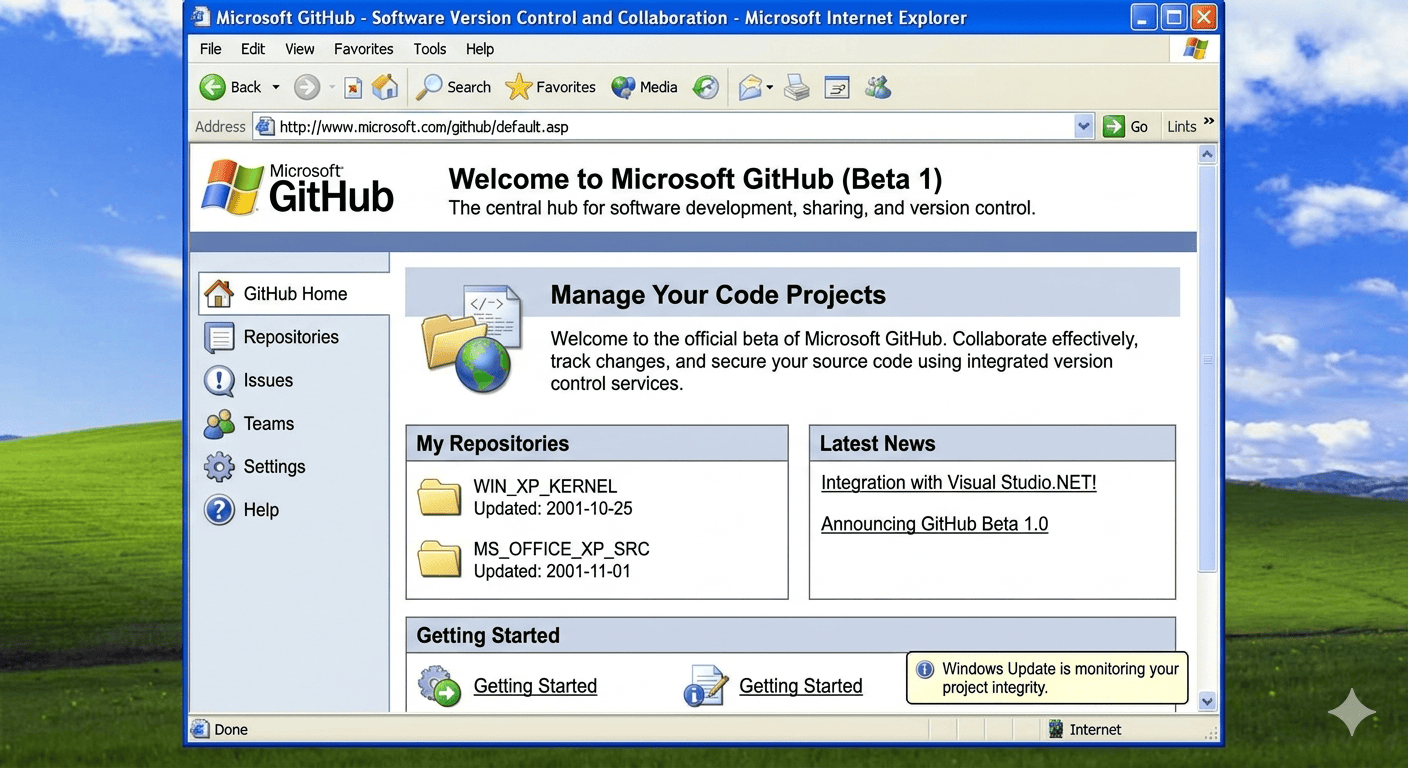
Task: Click the Windows Update info balloon icon
Action: [925, 670]
